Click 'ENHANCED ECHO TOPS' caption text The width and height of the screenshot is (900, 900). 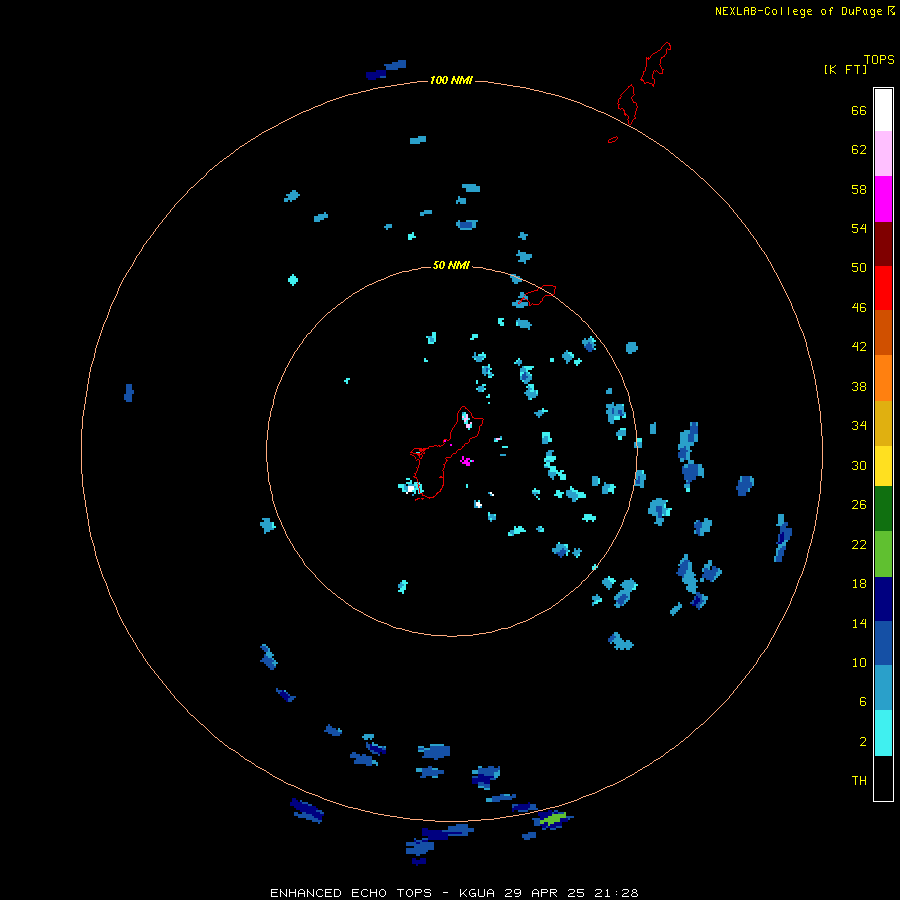point(351,893)
